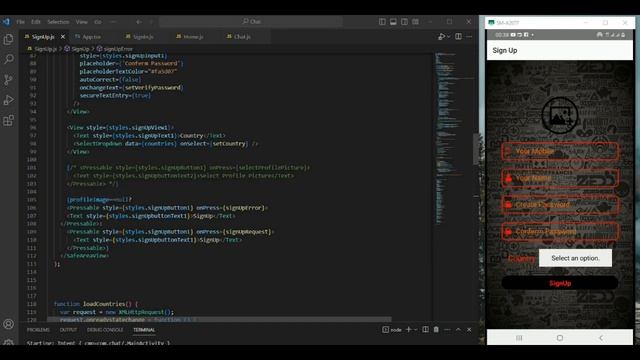Toggle the secondary side bar layout icon

point(404,22)
